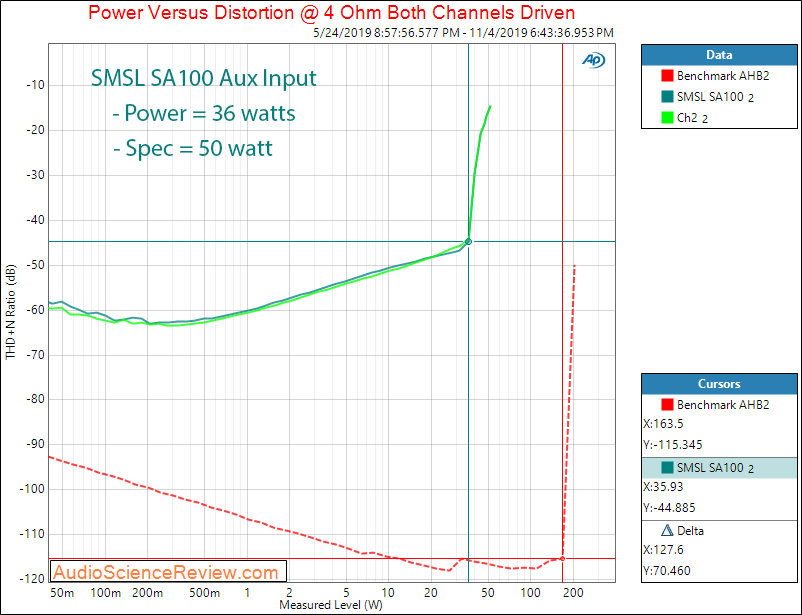Click the -10 tick on the vertical axis
The width and height of the screenshot is (802, 615).
35,85
